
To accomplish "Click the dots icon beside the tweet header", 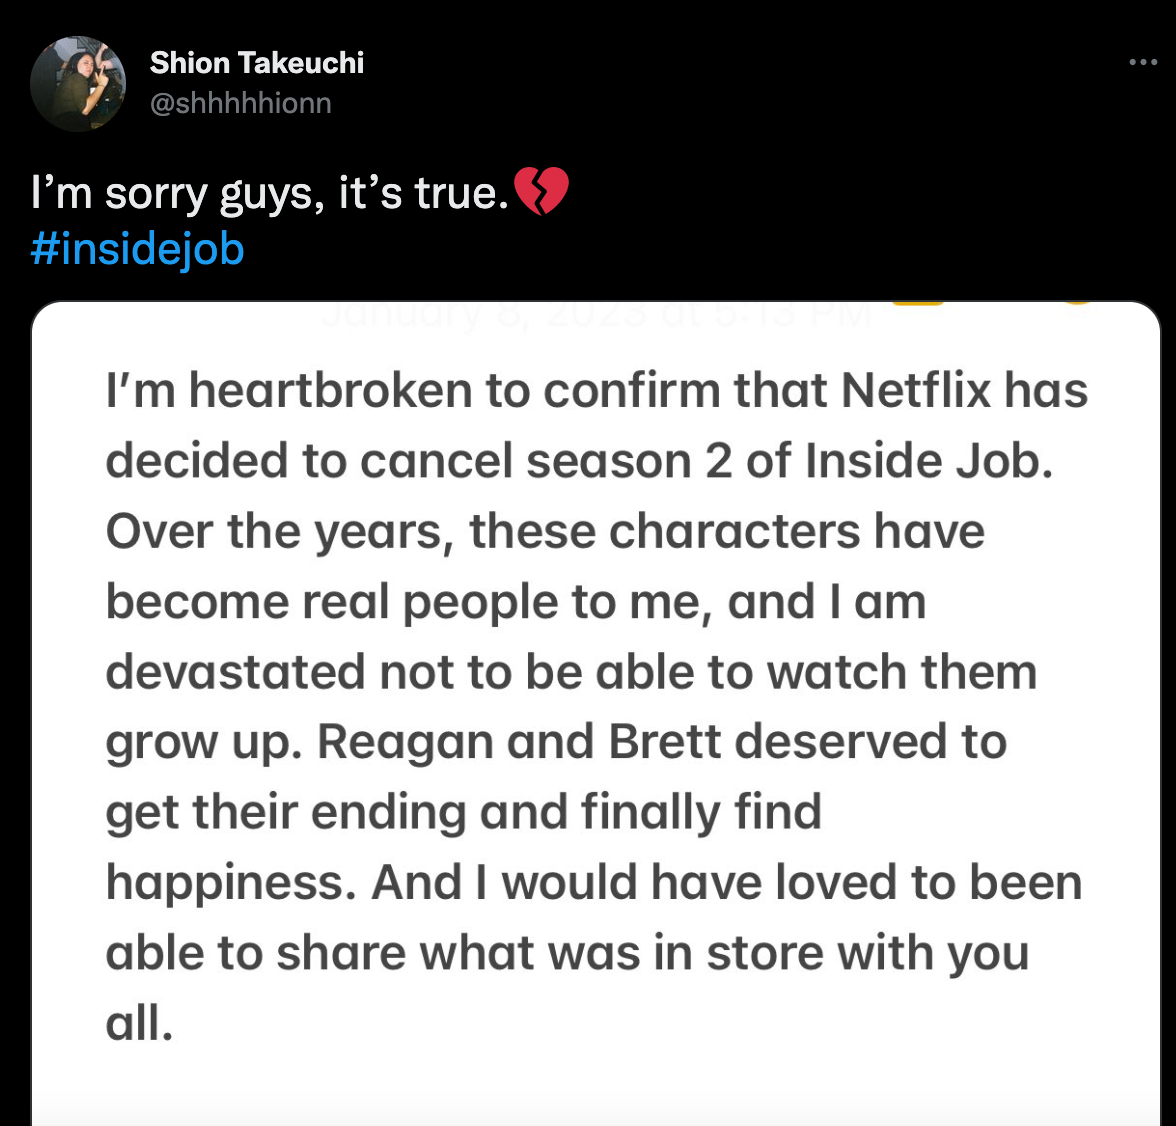I will tap(1141, 62).
